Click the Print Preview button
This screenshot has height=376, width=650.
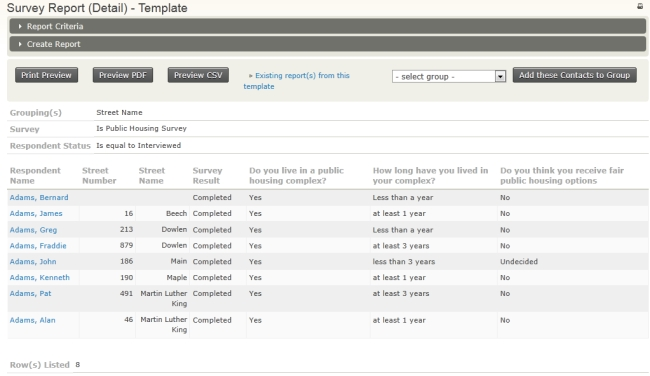(46, 75)
